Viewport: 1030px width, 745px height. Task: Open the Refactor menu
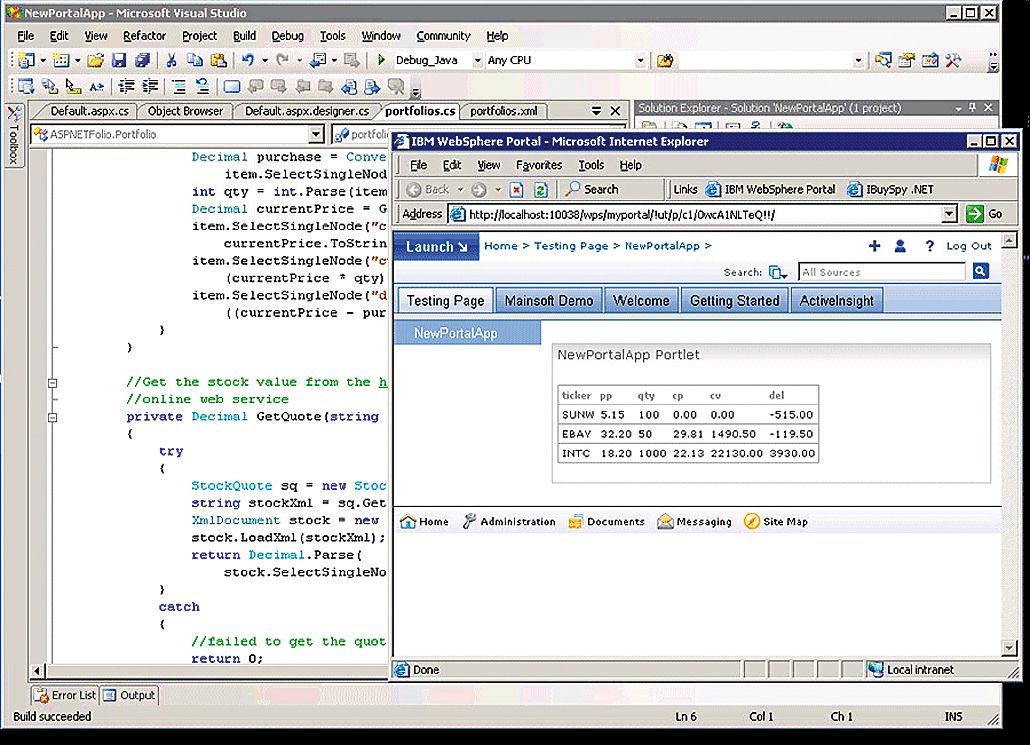(x=144, y=36)
